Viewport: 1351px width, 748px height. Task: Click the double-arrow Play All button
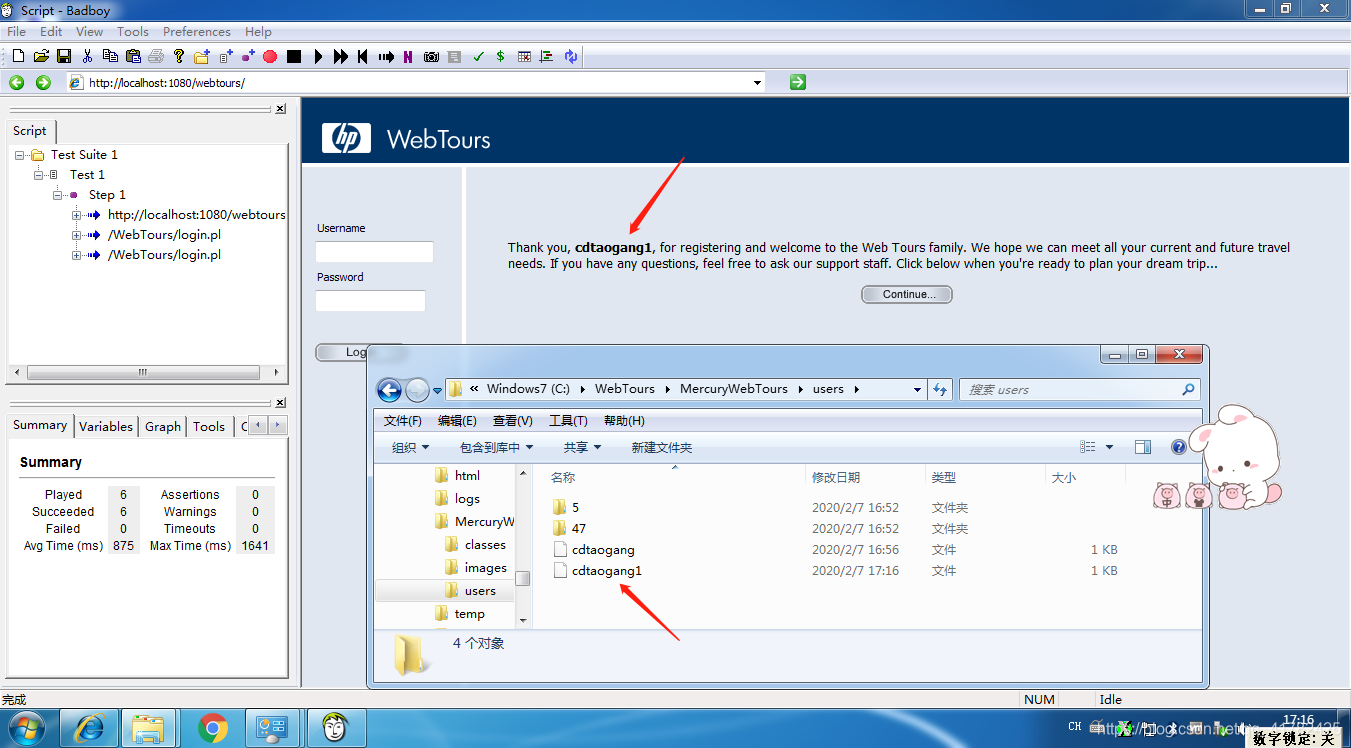point(341,57)
